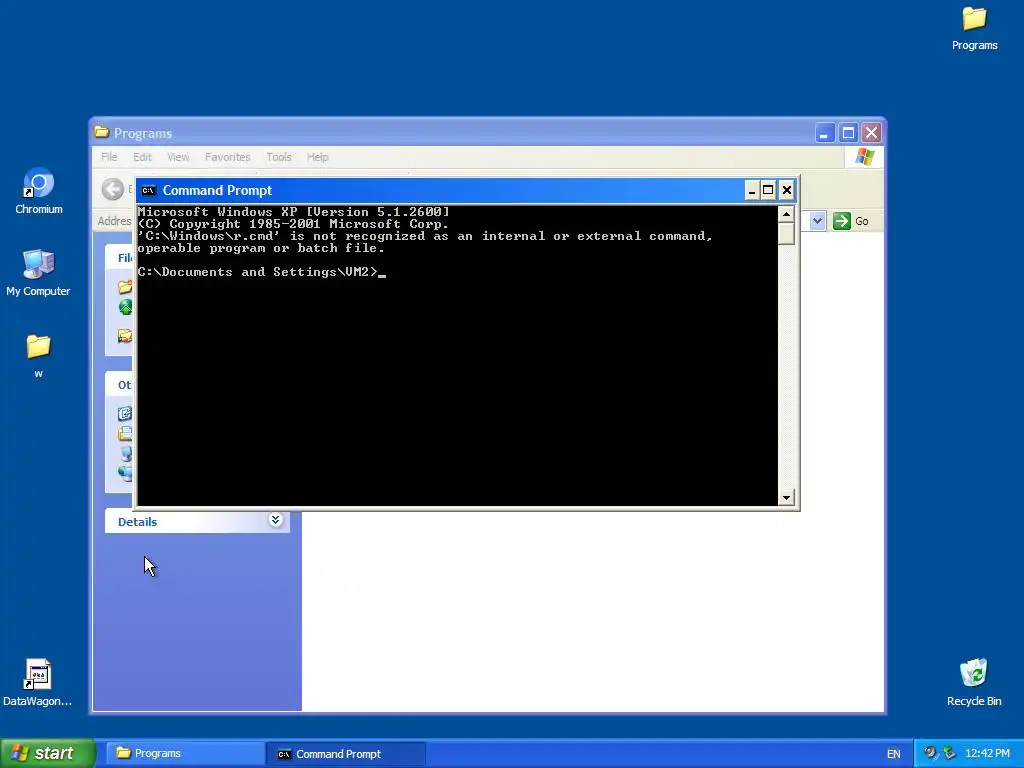Maximize the Command Prompt window

(x=768, y=190)
